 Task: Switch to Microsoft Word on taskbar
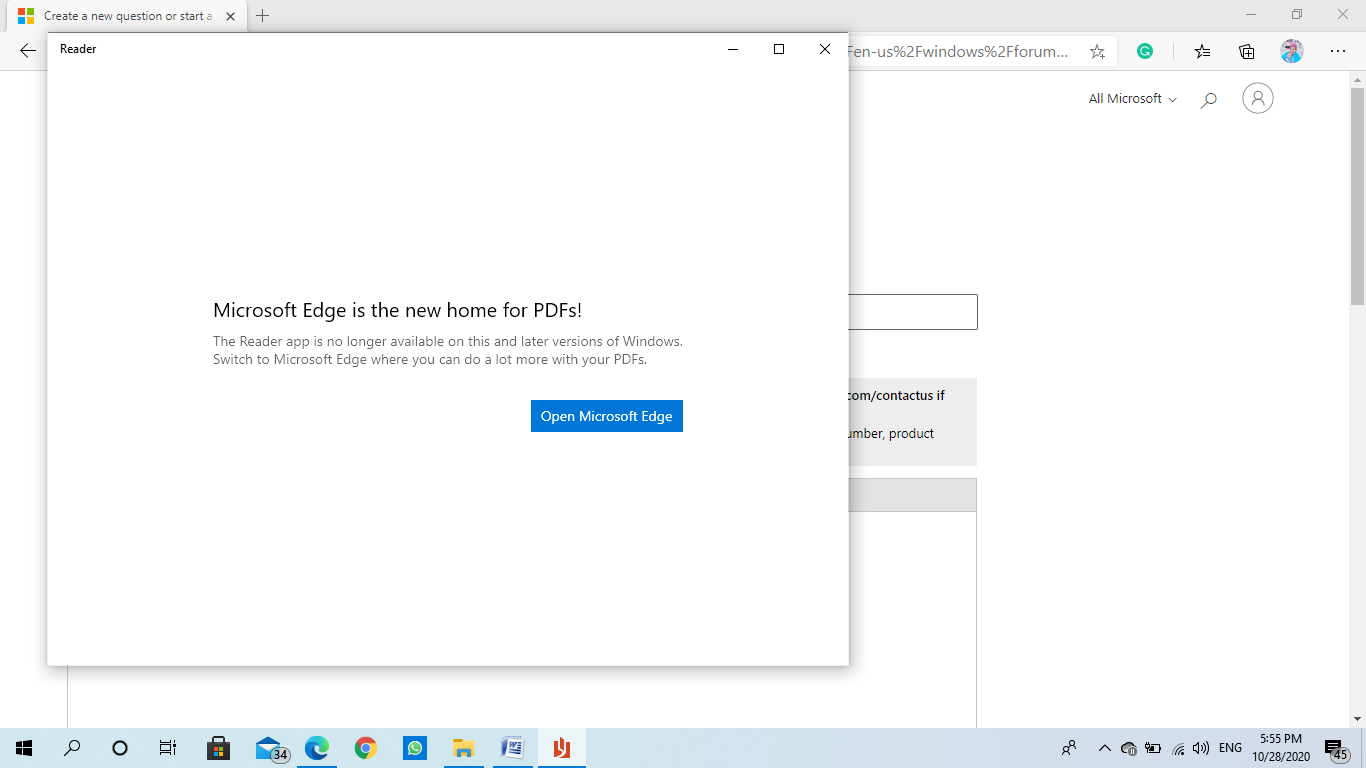tap(512, 748)
